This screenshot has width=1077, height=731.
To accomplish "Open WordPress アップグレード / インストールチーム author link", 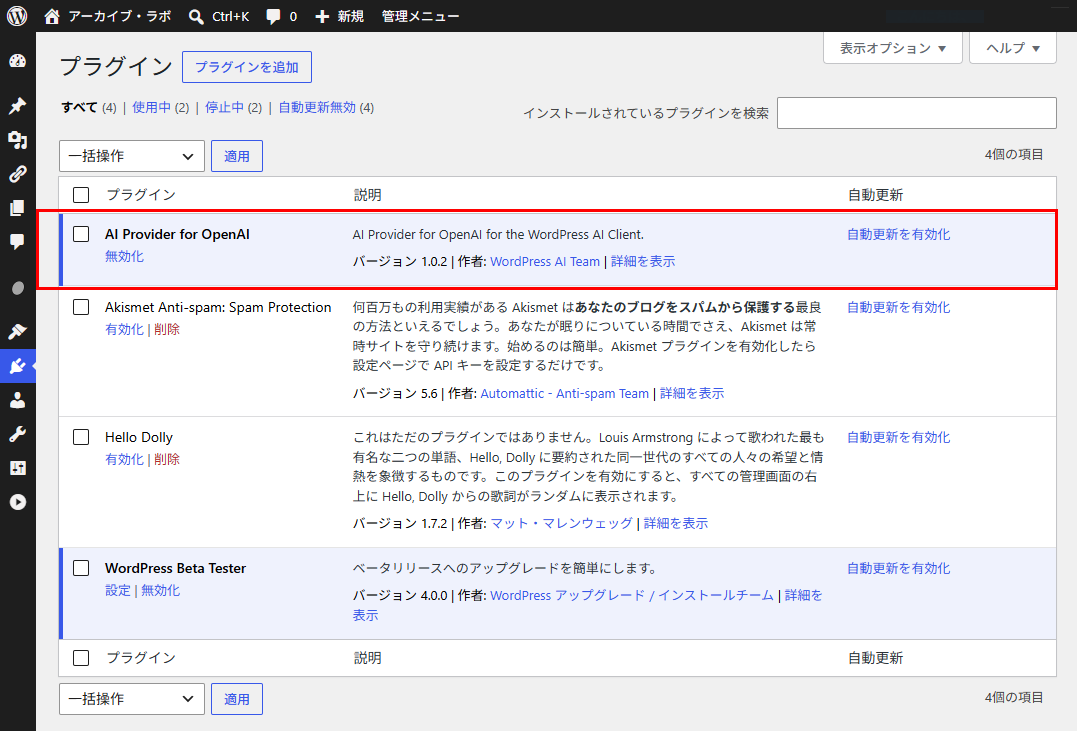I will [632, 596].
